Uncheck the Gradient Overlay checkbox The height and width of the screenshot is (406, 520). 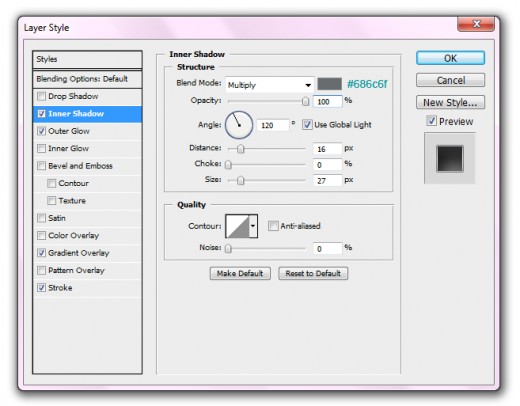coord(41,253)
